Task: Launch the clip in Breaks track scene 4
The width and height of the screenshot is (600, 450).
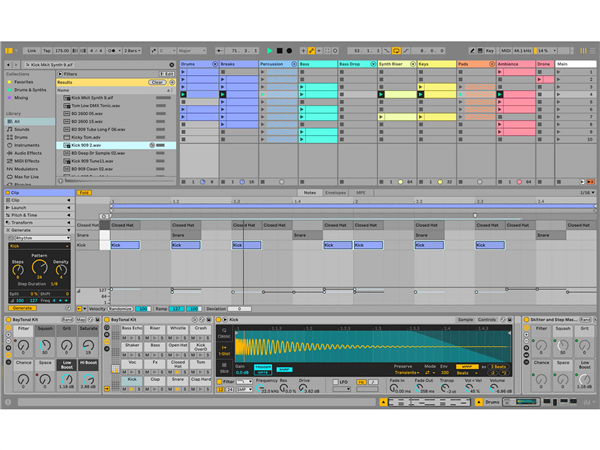Action: [x=224, y=95]
